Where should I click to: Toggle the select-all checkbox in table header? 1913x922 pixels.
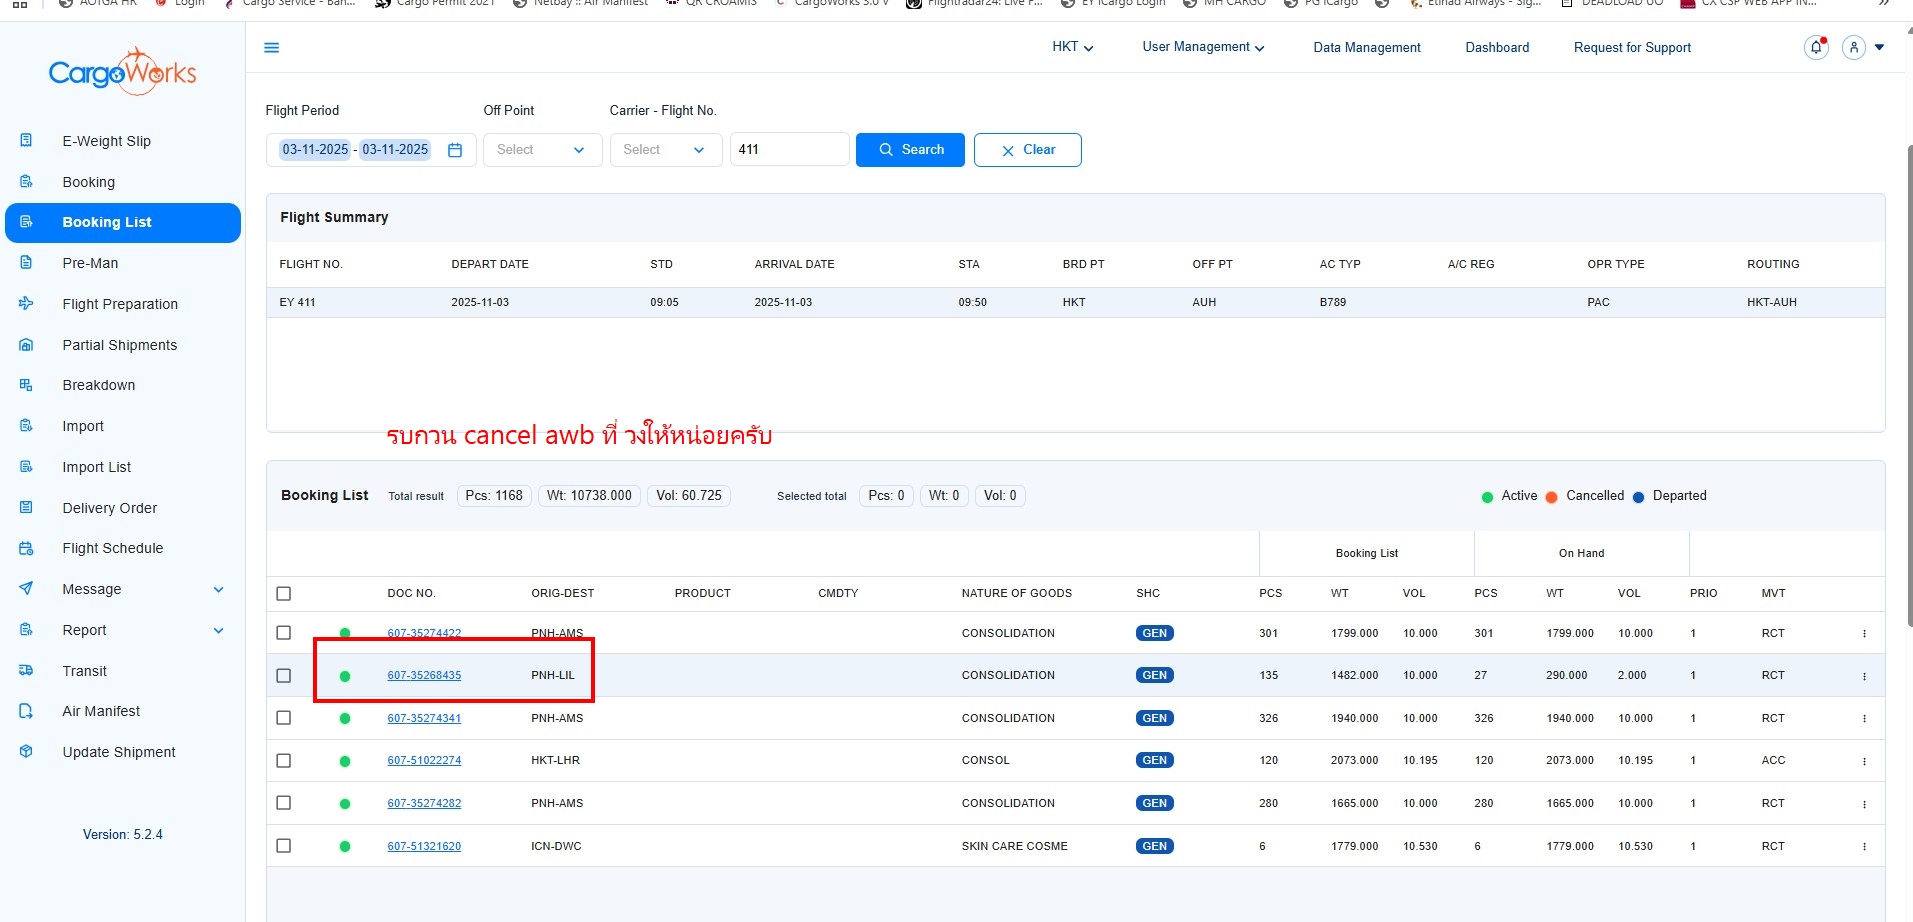pyautogui.click(x=284, y=593)
